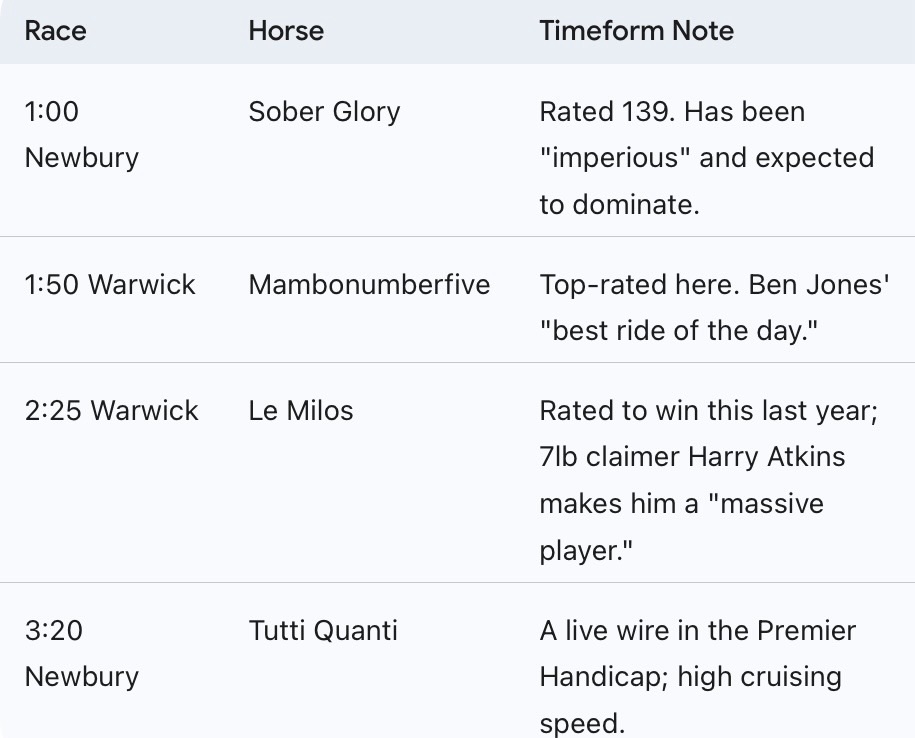Select the 2:25 Warwick race cell
The width and height of the screenshot is (915, 738).
tap(111, 410)
